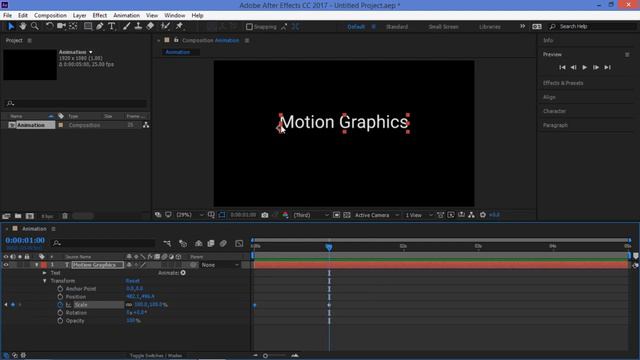The width and height of the screenshot is (640, 360).
Task: Click the motion blur enable icon in timeline
Action: [223, 243]
